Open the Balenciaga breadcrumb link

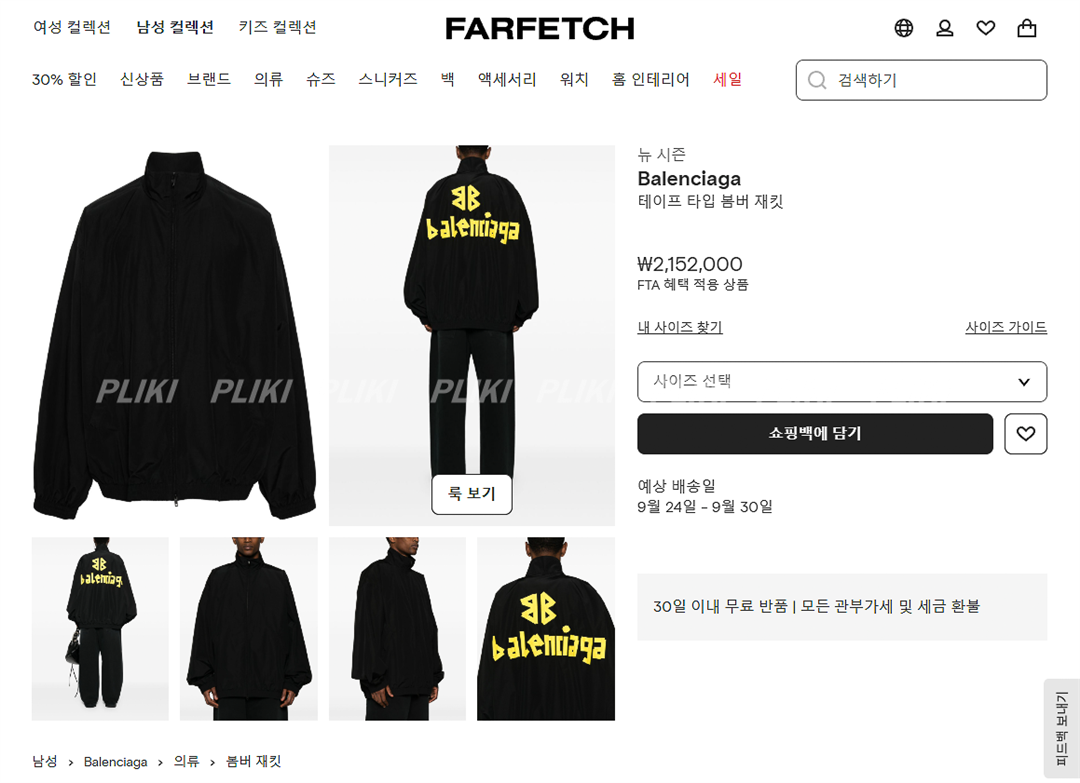click(116, 762)
